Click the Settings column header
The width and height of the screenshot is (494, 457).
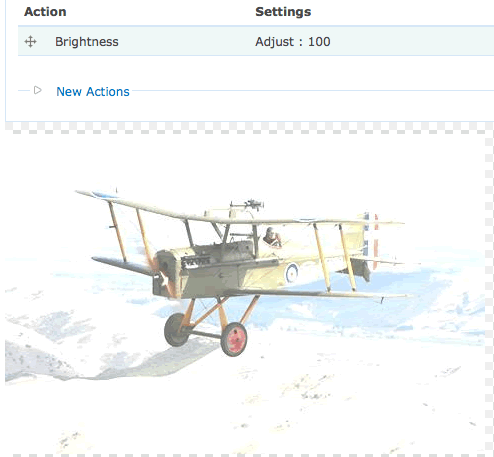pyautogui.click(x=283, y=12)
